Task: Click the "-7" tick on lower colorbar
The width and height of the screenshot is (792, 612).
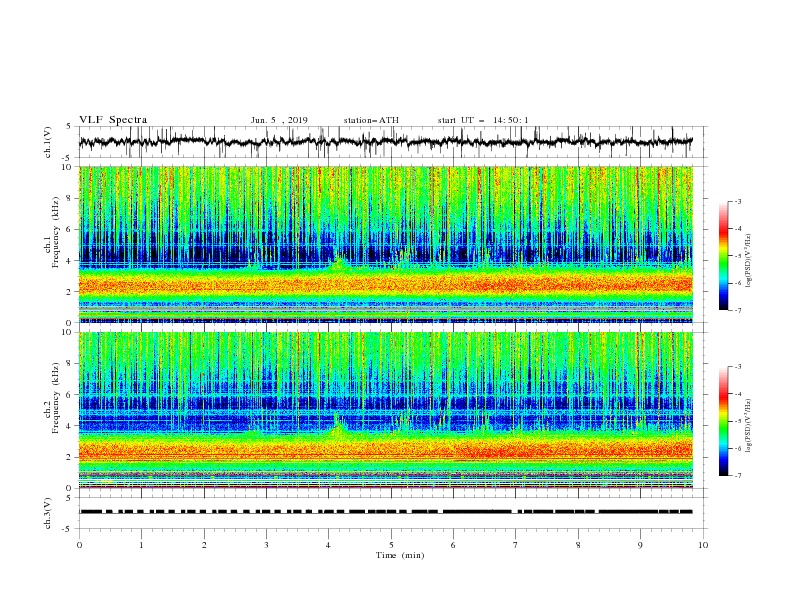Action: point(737,476)
